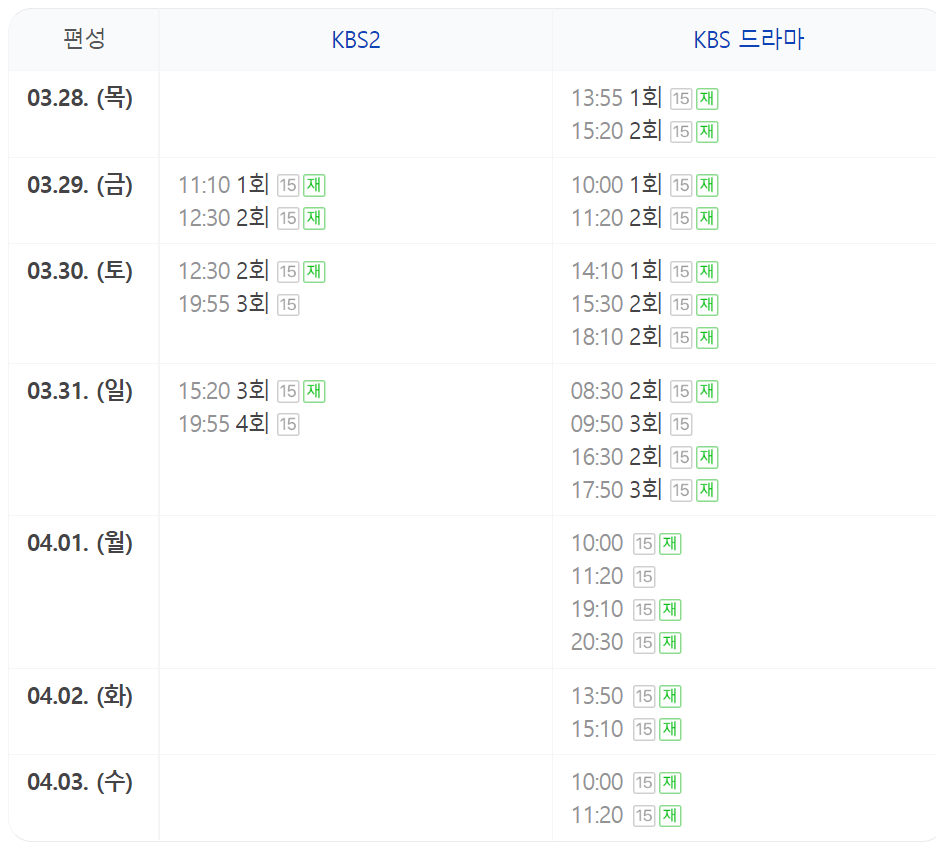Select the 04.01. (월) date row label
This screenshot has height=863, width=936.
(80, 543)
